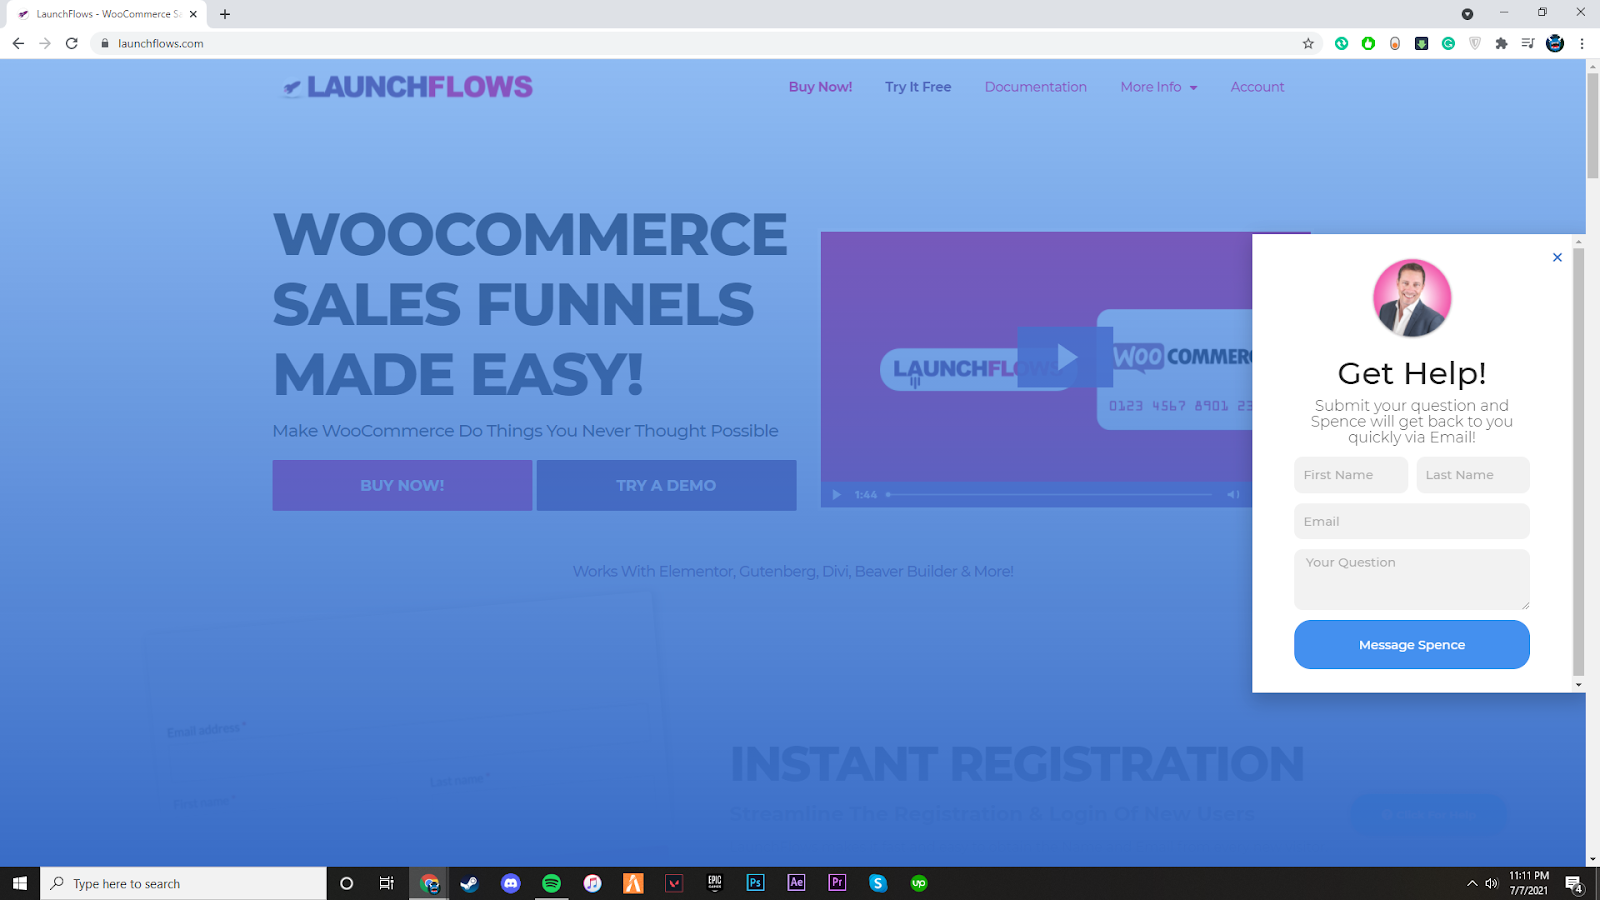Viewport: 1600px width, 900px height.
Task: Open the Grammarly extension
Action: [x=1448, y=43]
